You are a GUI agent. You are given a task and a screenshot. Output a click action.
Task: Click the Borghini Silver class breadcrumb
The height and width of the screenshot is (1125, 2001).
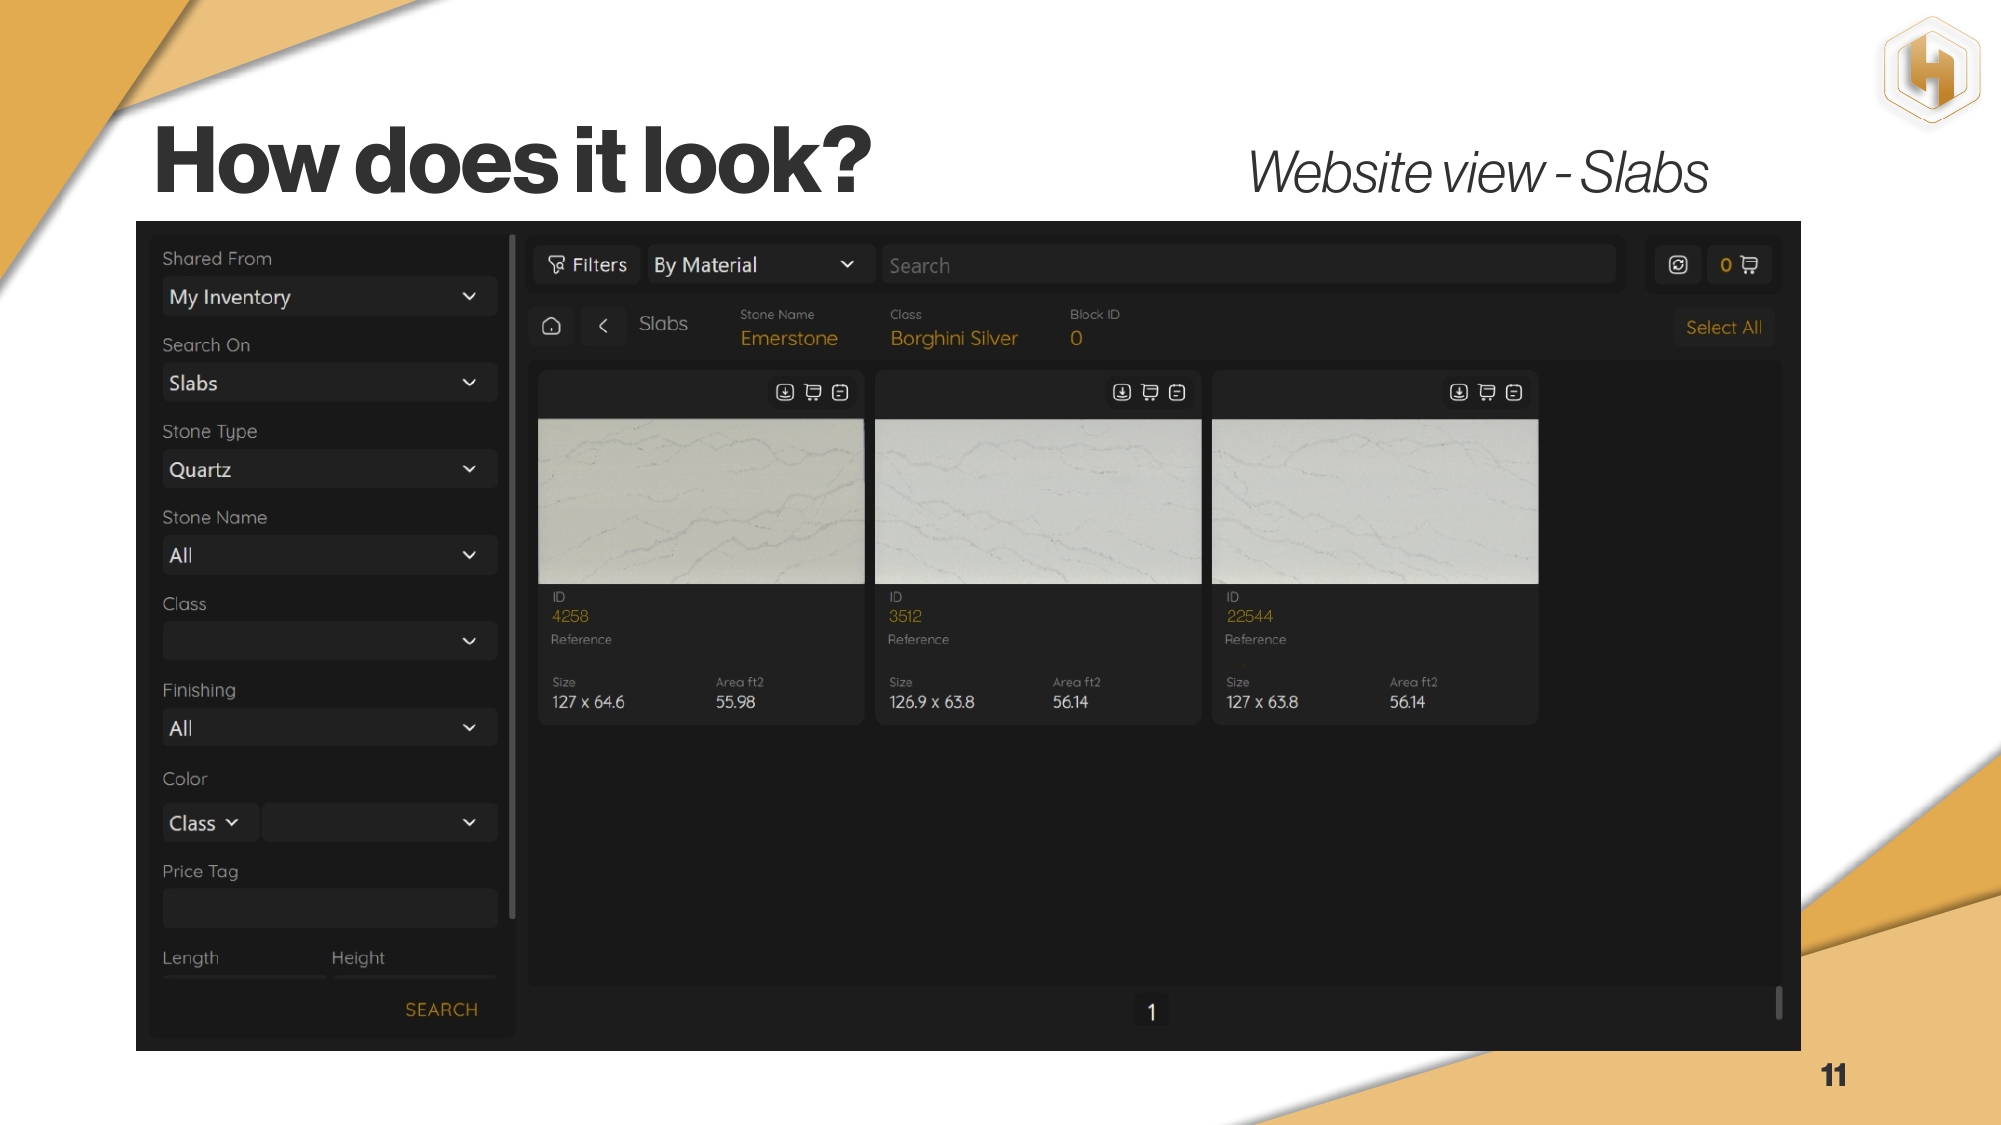click(954, 338)
